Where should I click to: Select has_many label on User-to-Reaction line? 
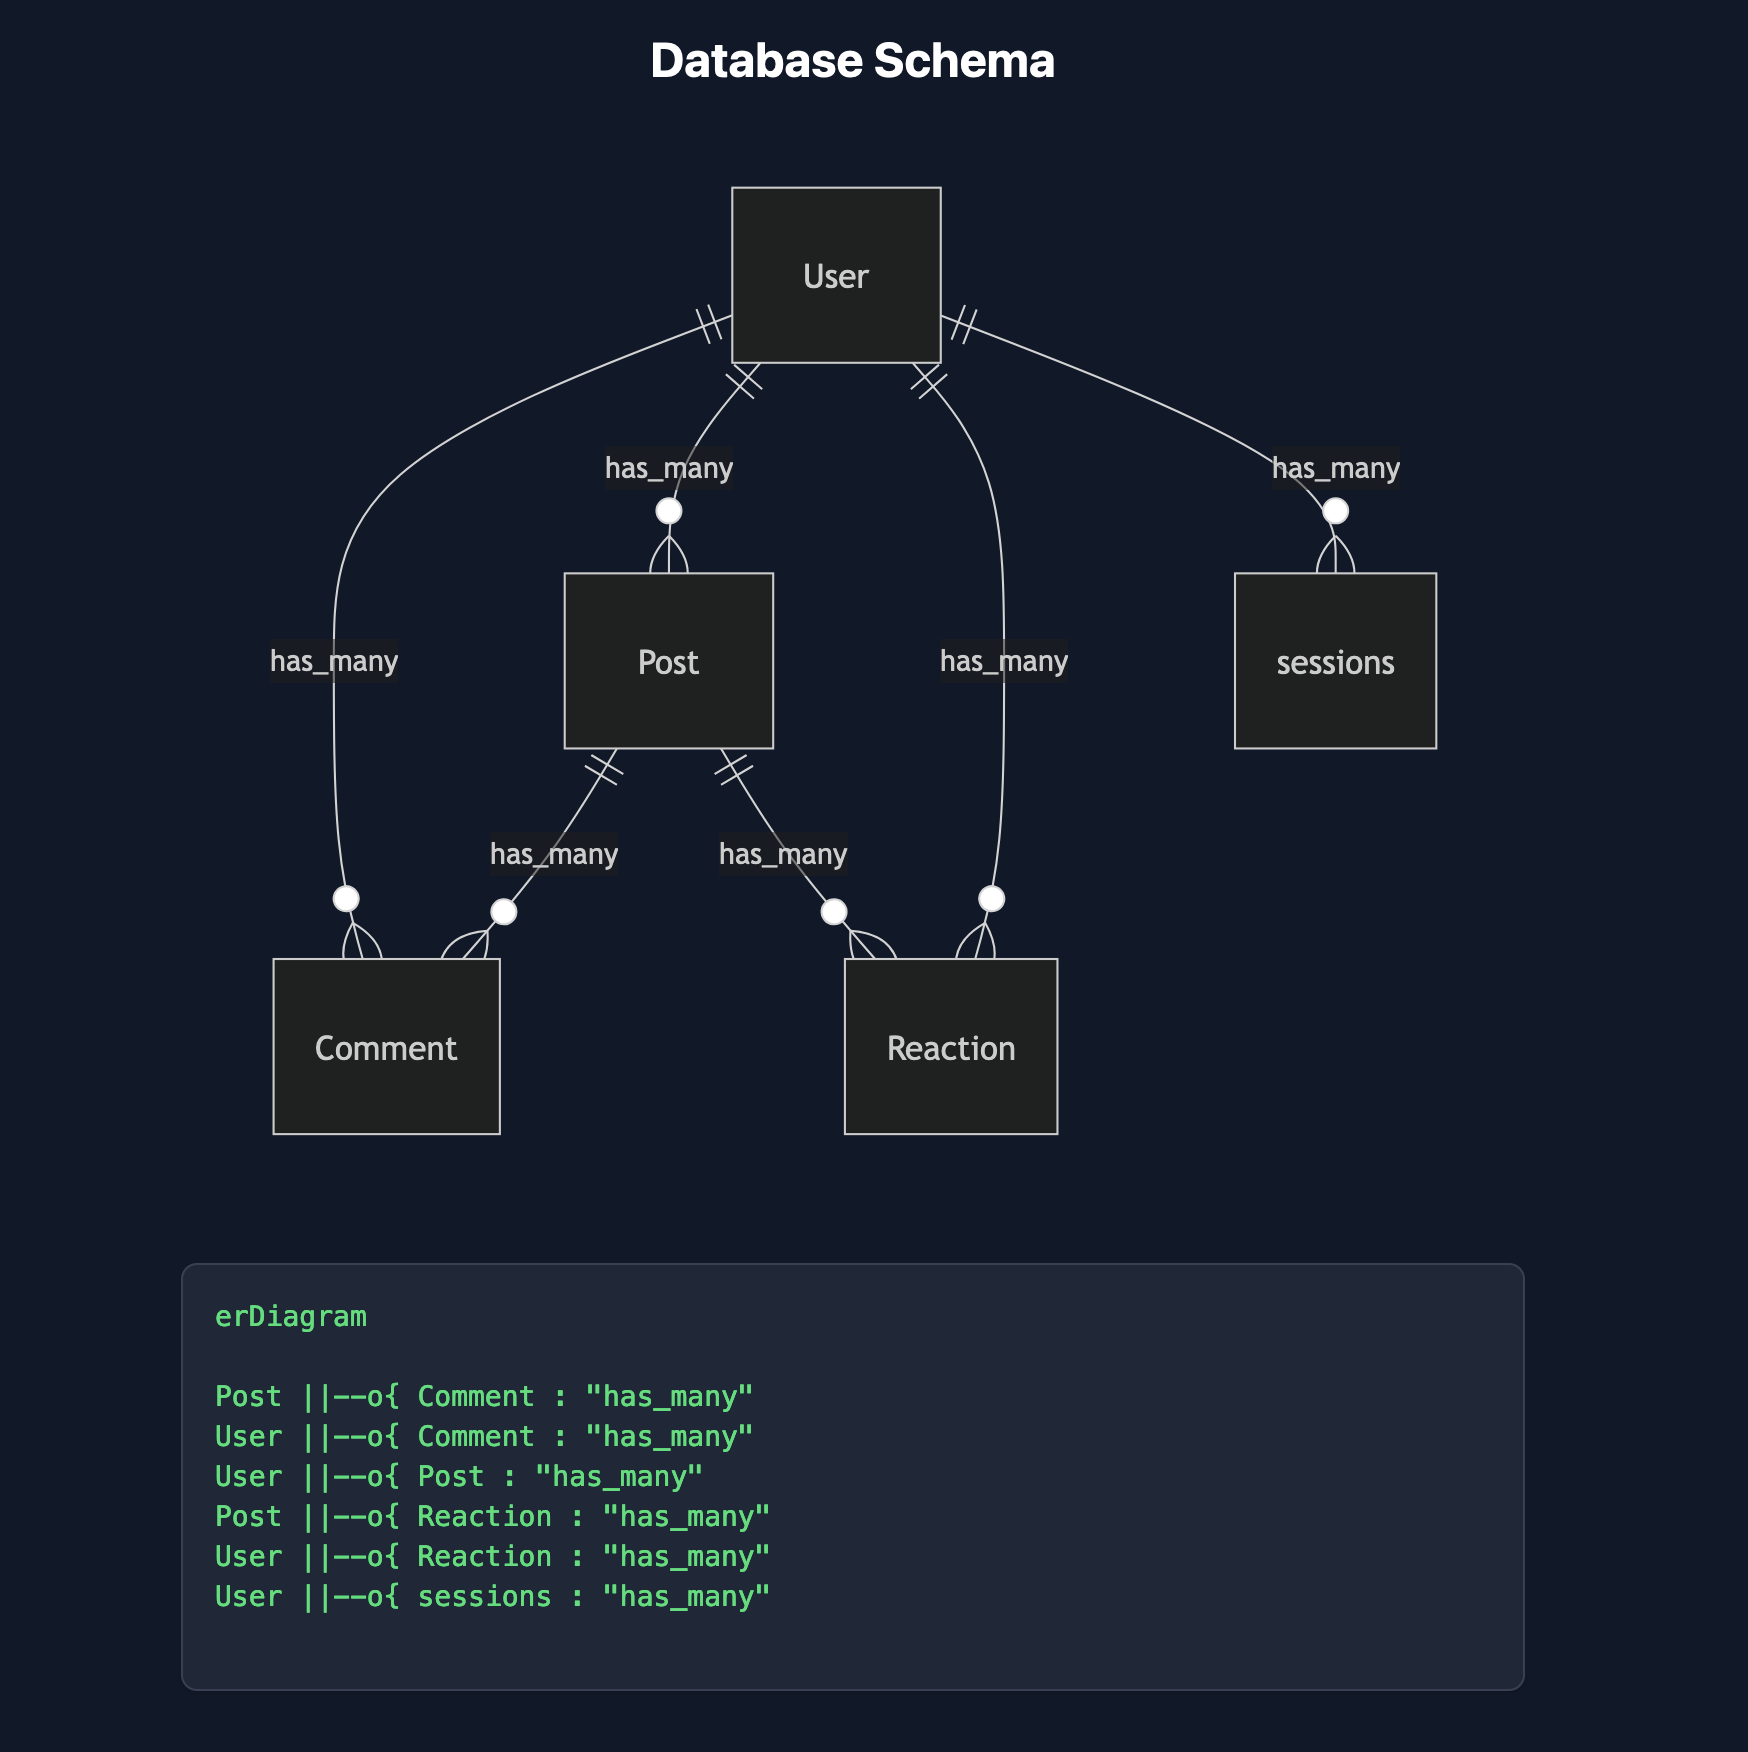[1003, 661]
